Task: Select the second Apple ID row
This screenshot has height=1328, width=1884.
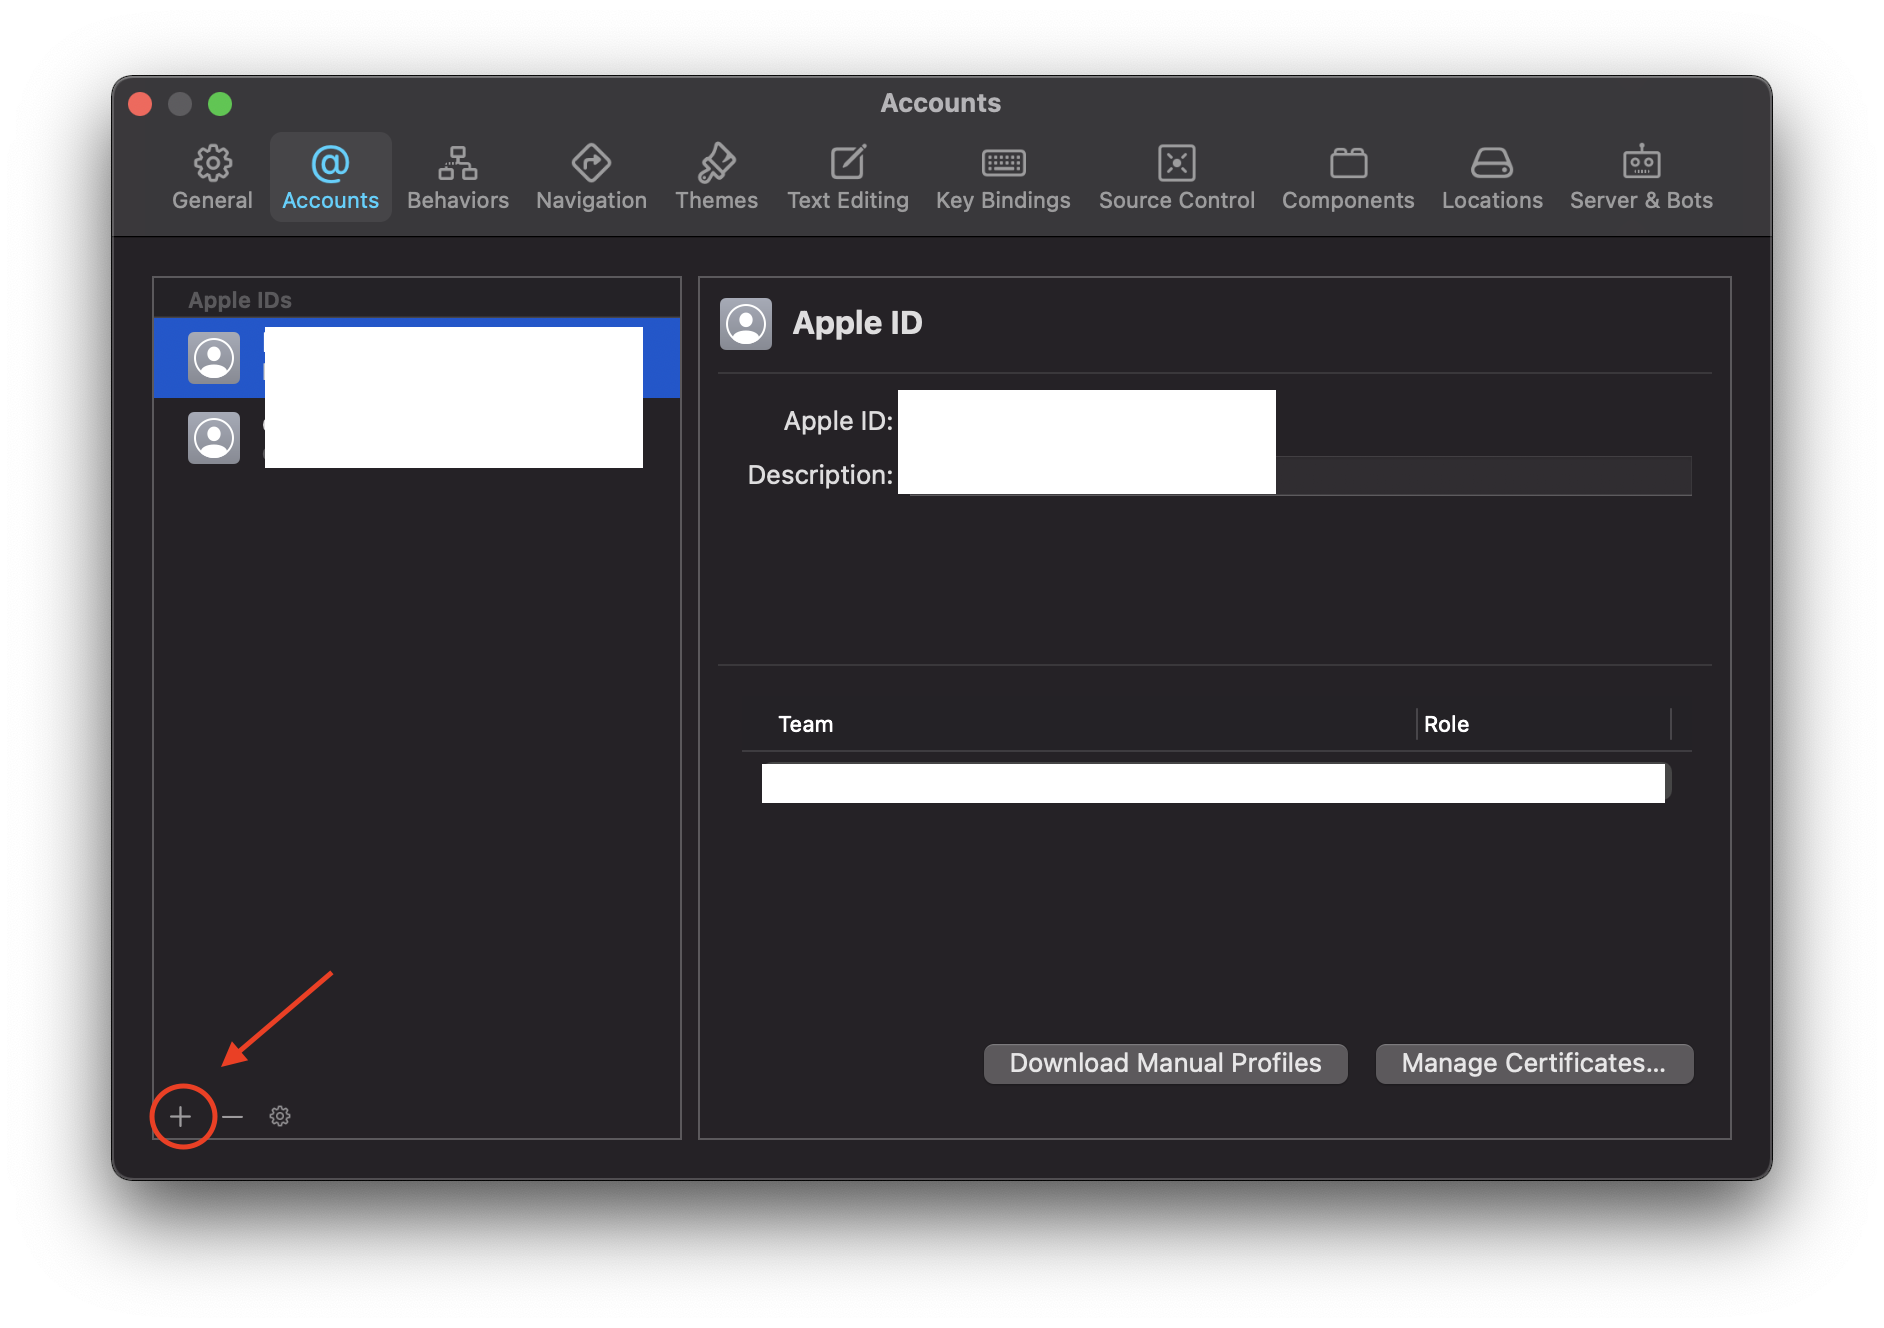Action: pos(417,438)
